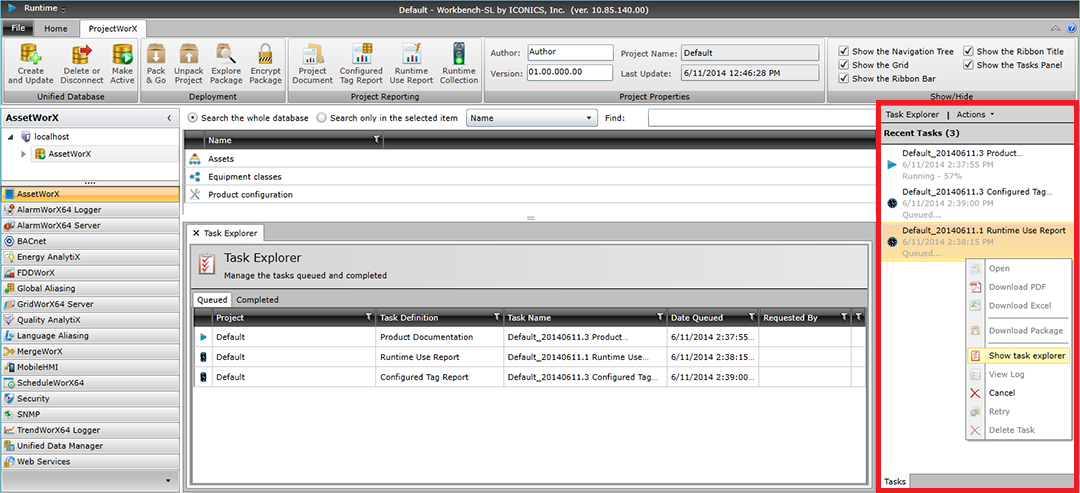Screen dimensions: 1080x493
Task: Click the Create and Update database icon
Action: coord(31,56)
